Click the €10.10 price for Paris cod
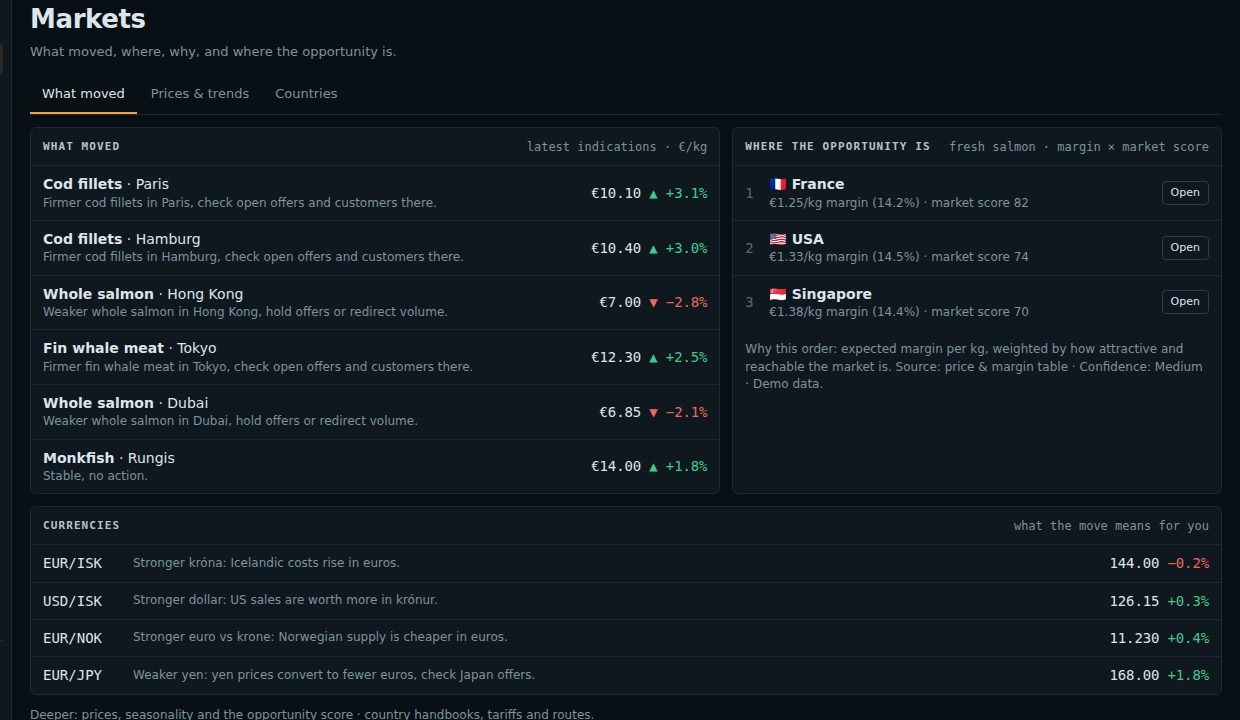 [616, 193]
